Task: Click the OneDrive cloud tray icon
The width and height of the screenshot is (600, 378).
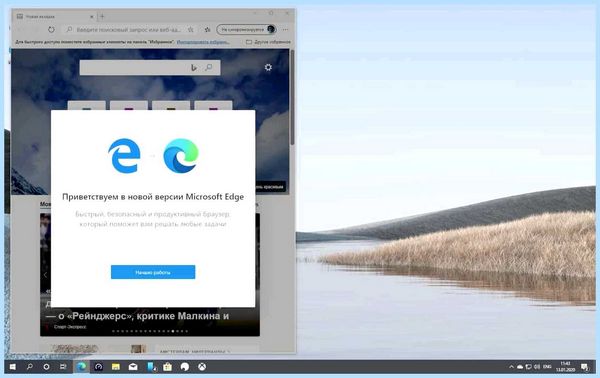Action: (x=520, y=367)
